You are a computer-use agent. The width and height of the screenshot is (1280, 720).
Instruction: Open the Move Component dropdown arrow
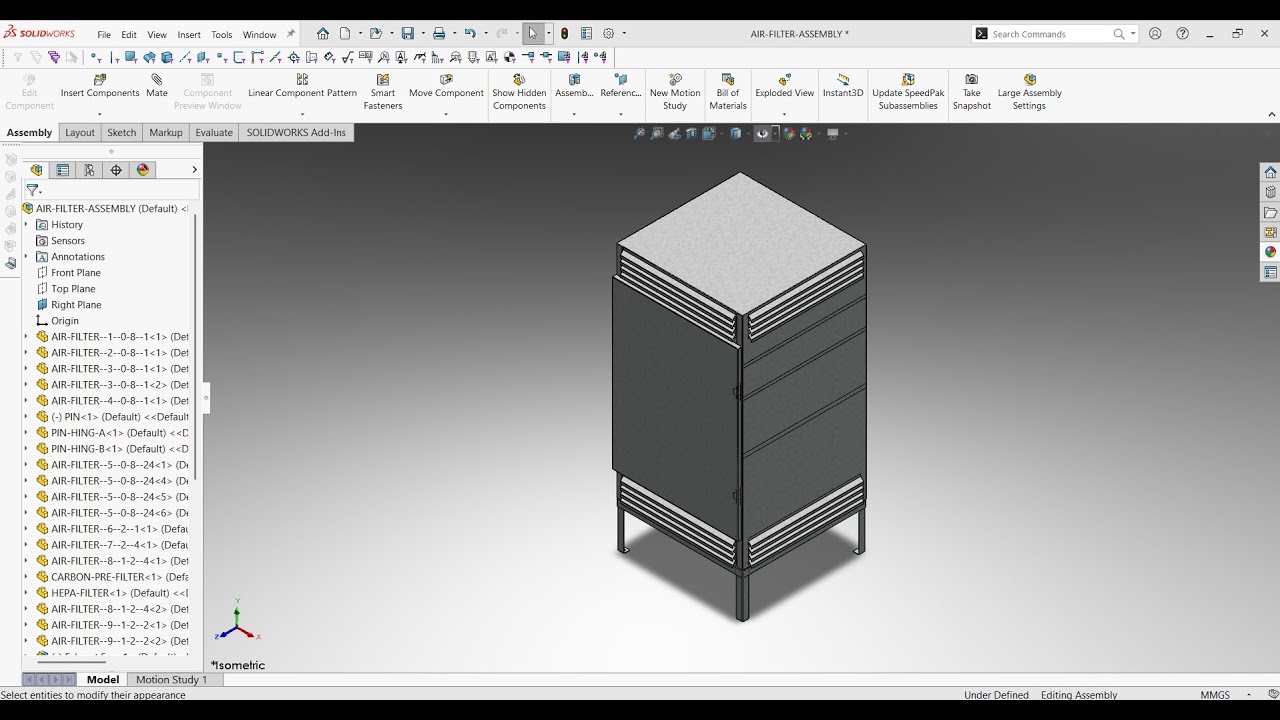tap(446, 114)
